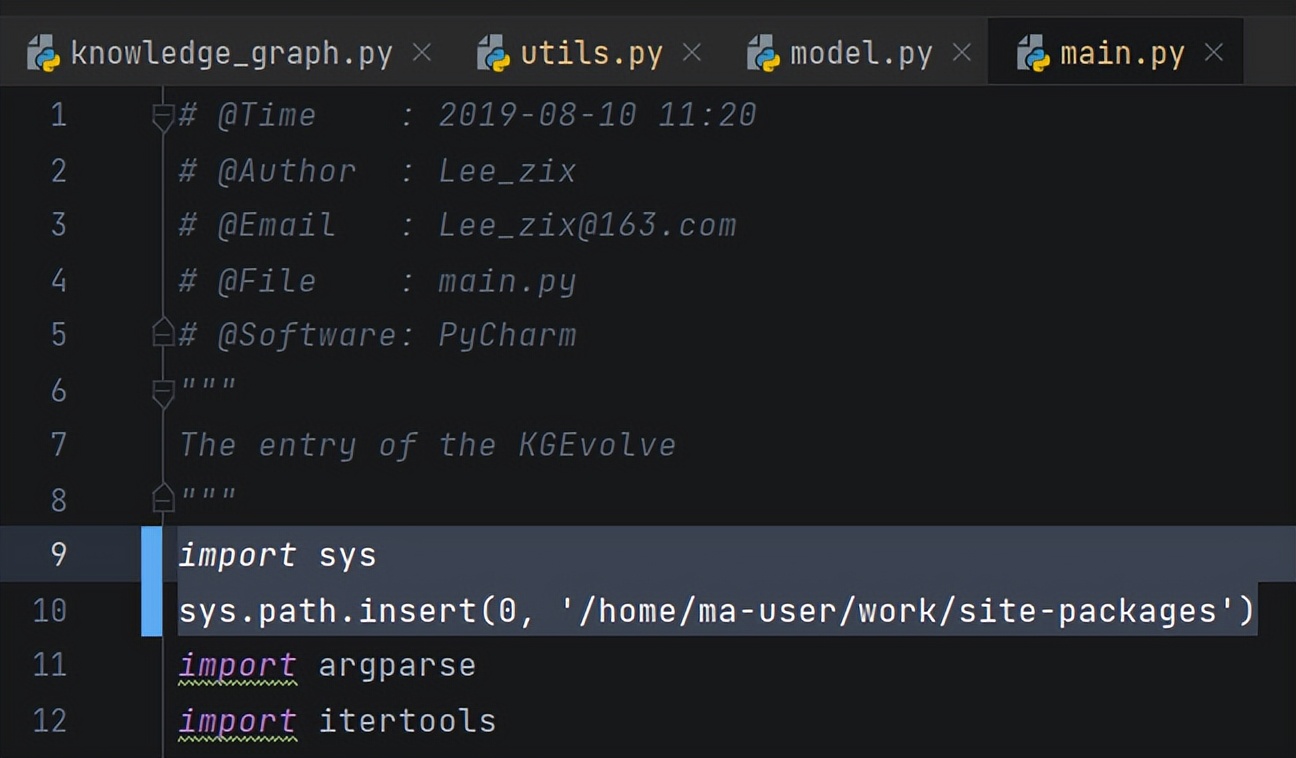The height and width of the screenshot is (758, 1296).
Task: Click the email 'Lee_zix@163.com' text
Action: (x=587, y=225)
